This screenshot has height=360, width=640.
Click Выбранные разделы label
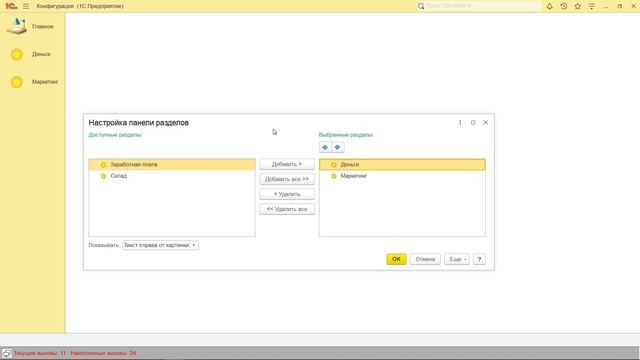pos(346,135)
